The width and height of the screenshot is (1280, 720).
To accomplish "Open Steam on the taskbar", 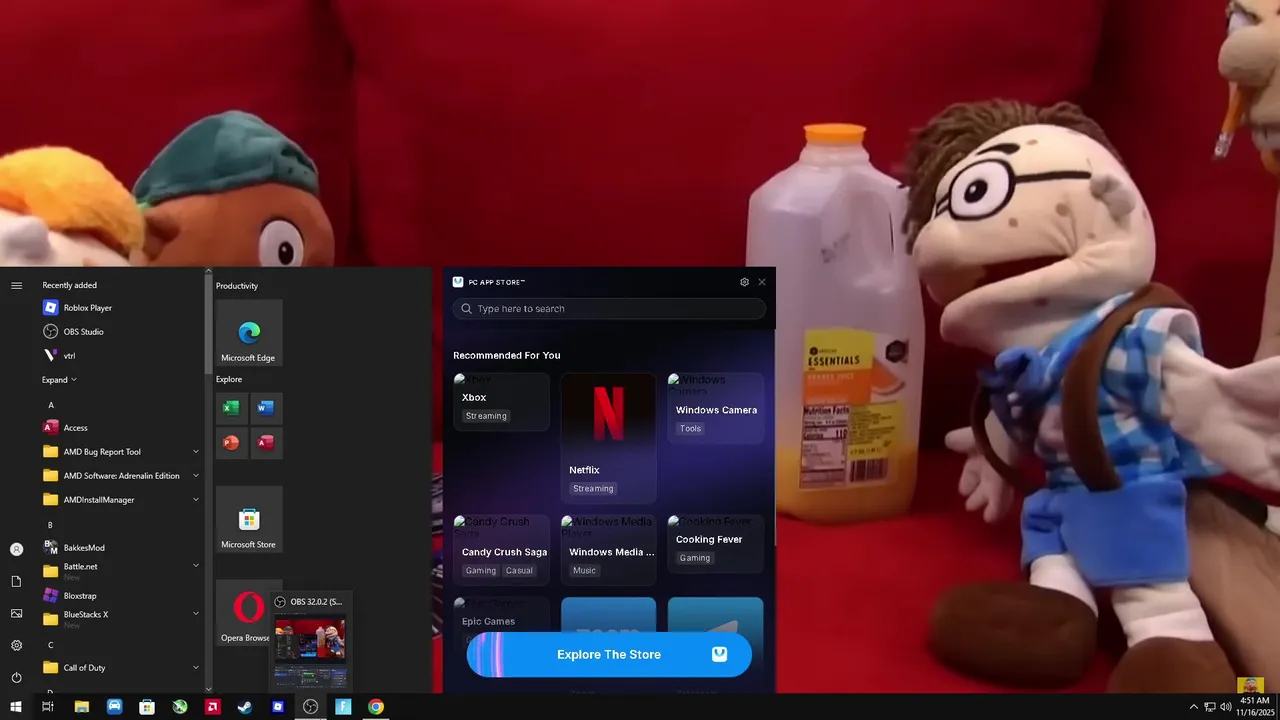I will (x=245, y=707).
